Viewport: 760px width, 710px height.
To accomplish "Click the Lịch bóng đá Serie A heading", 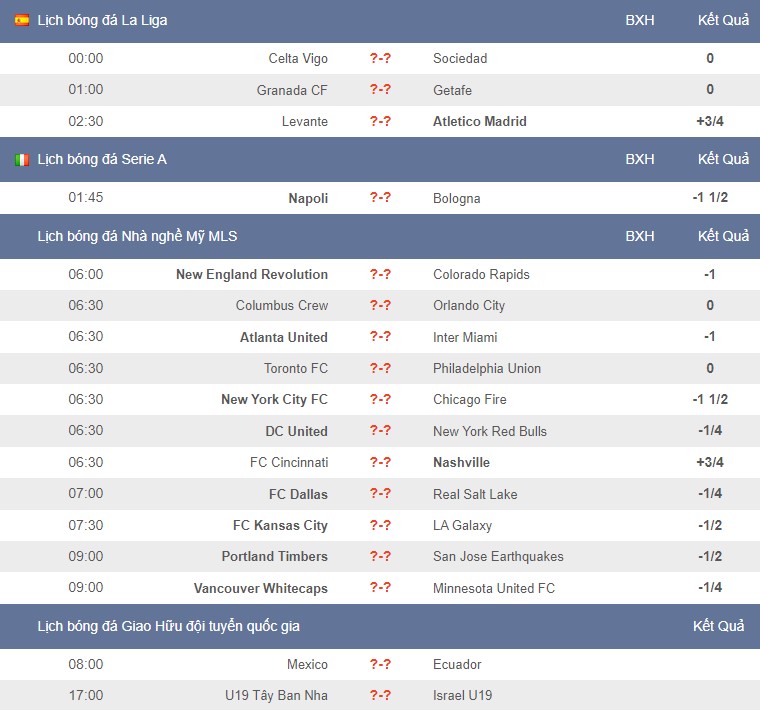I will (x=102, y=159).
